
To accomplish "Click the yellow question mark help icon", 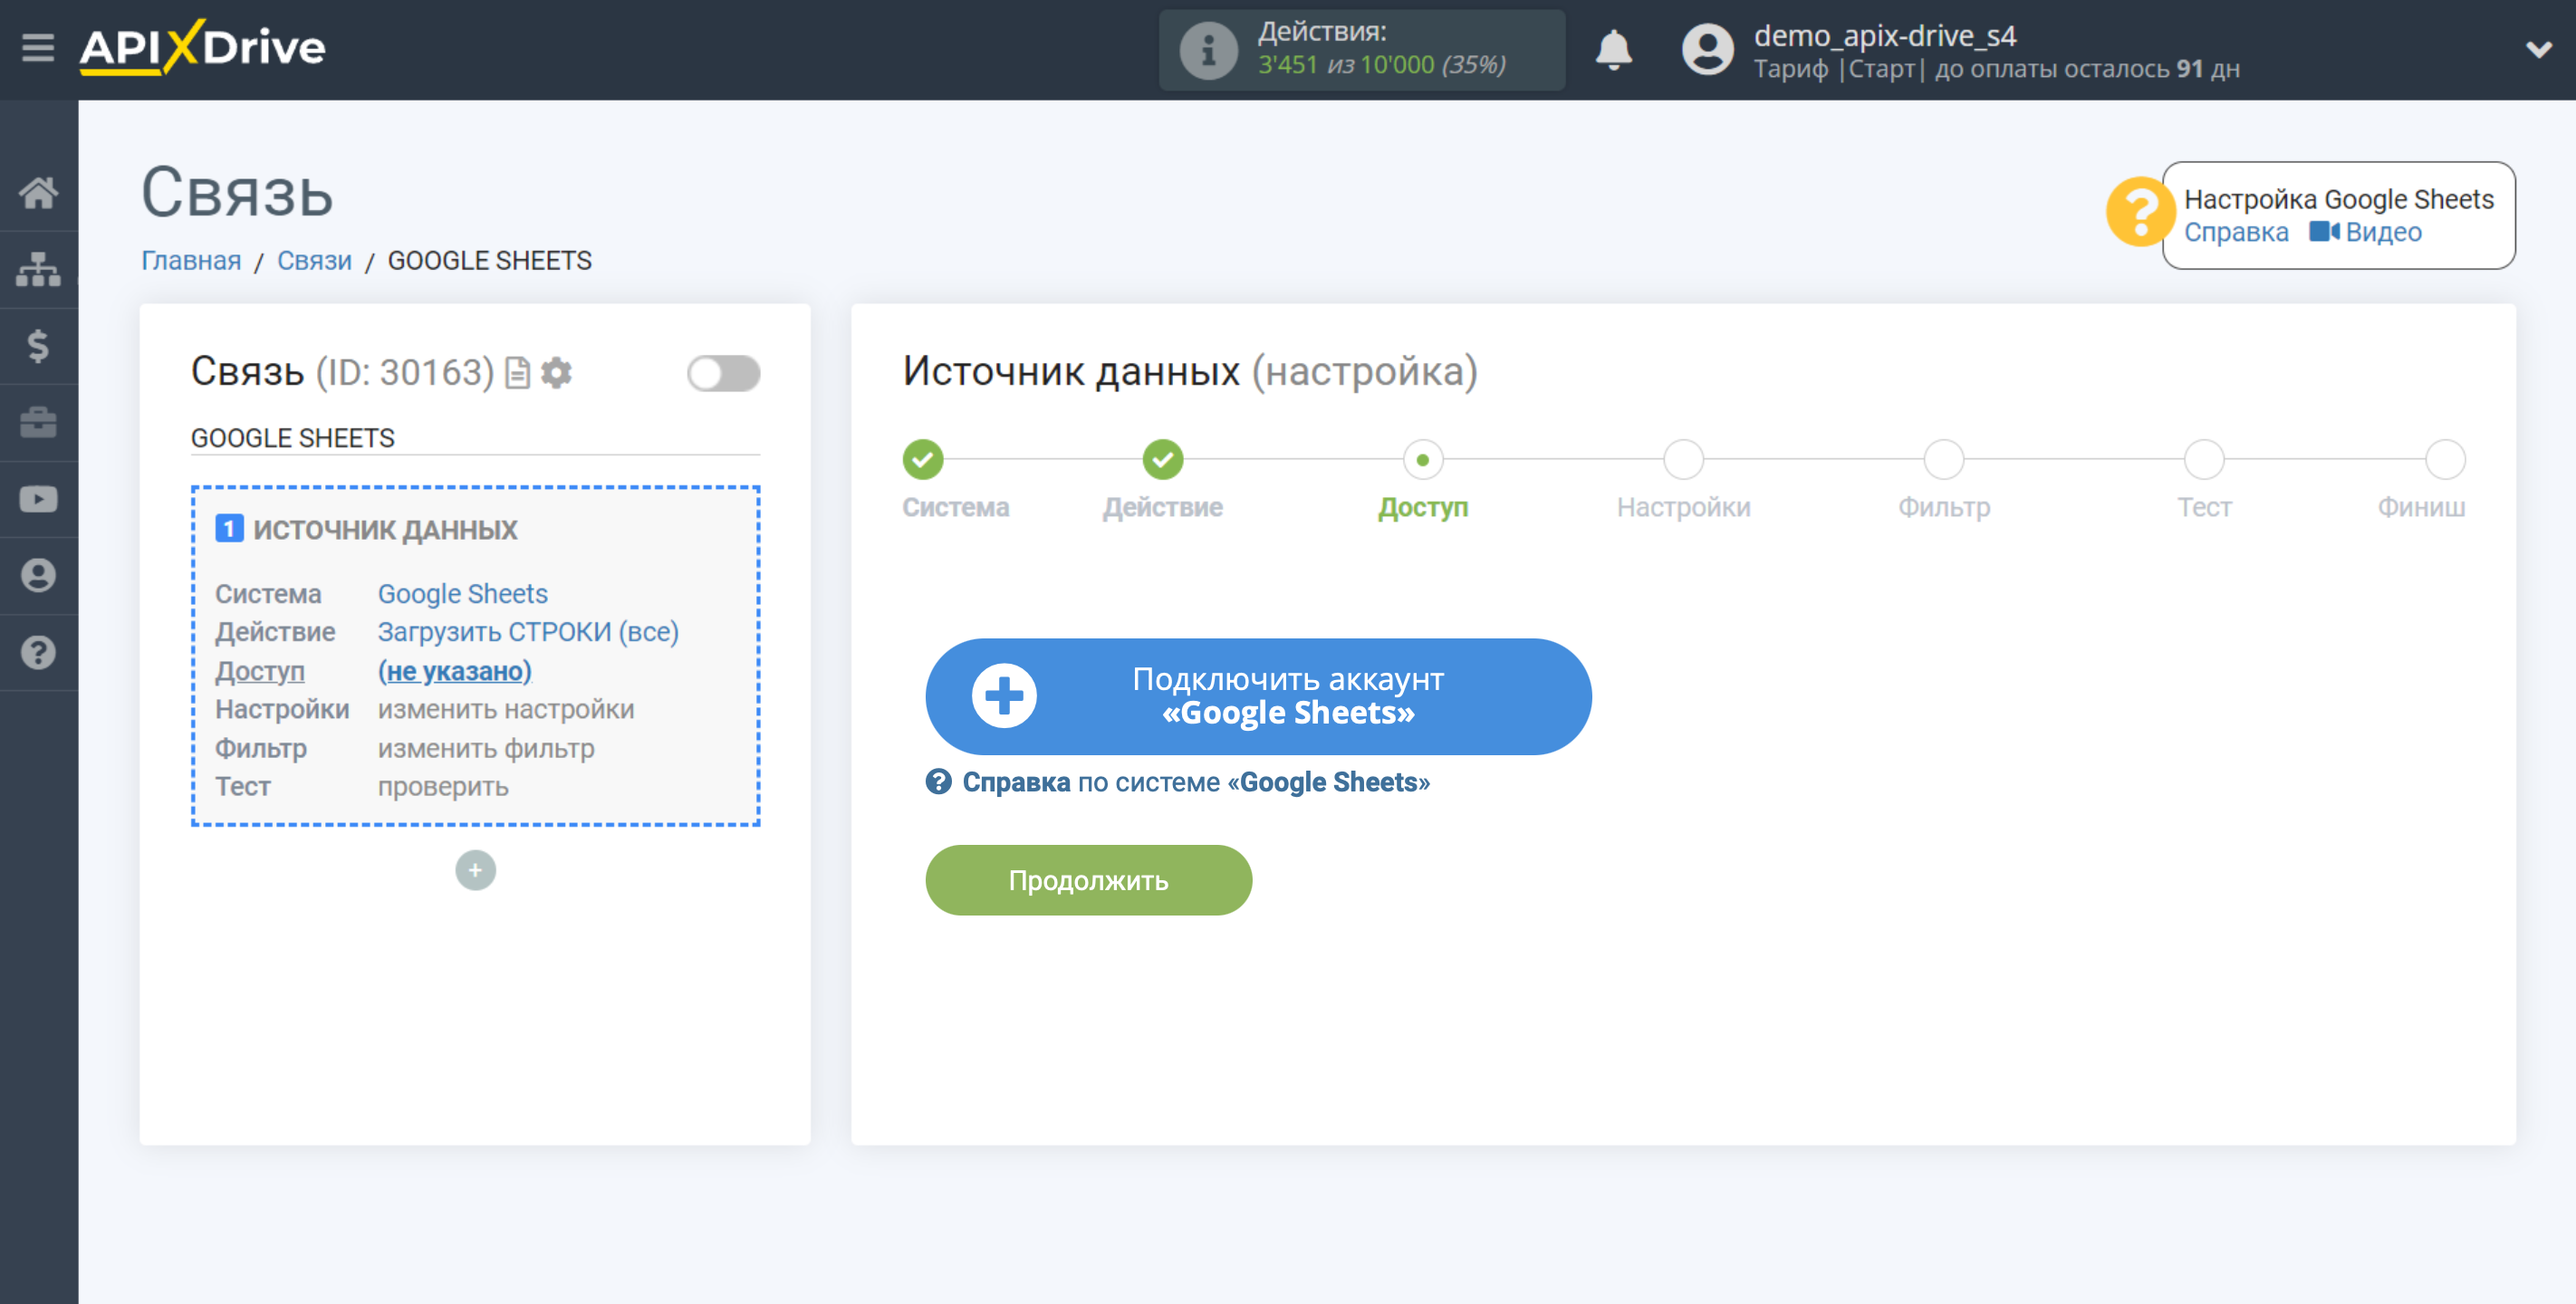I will (2139, 211).
